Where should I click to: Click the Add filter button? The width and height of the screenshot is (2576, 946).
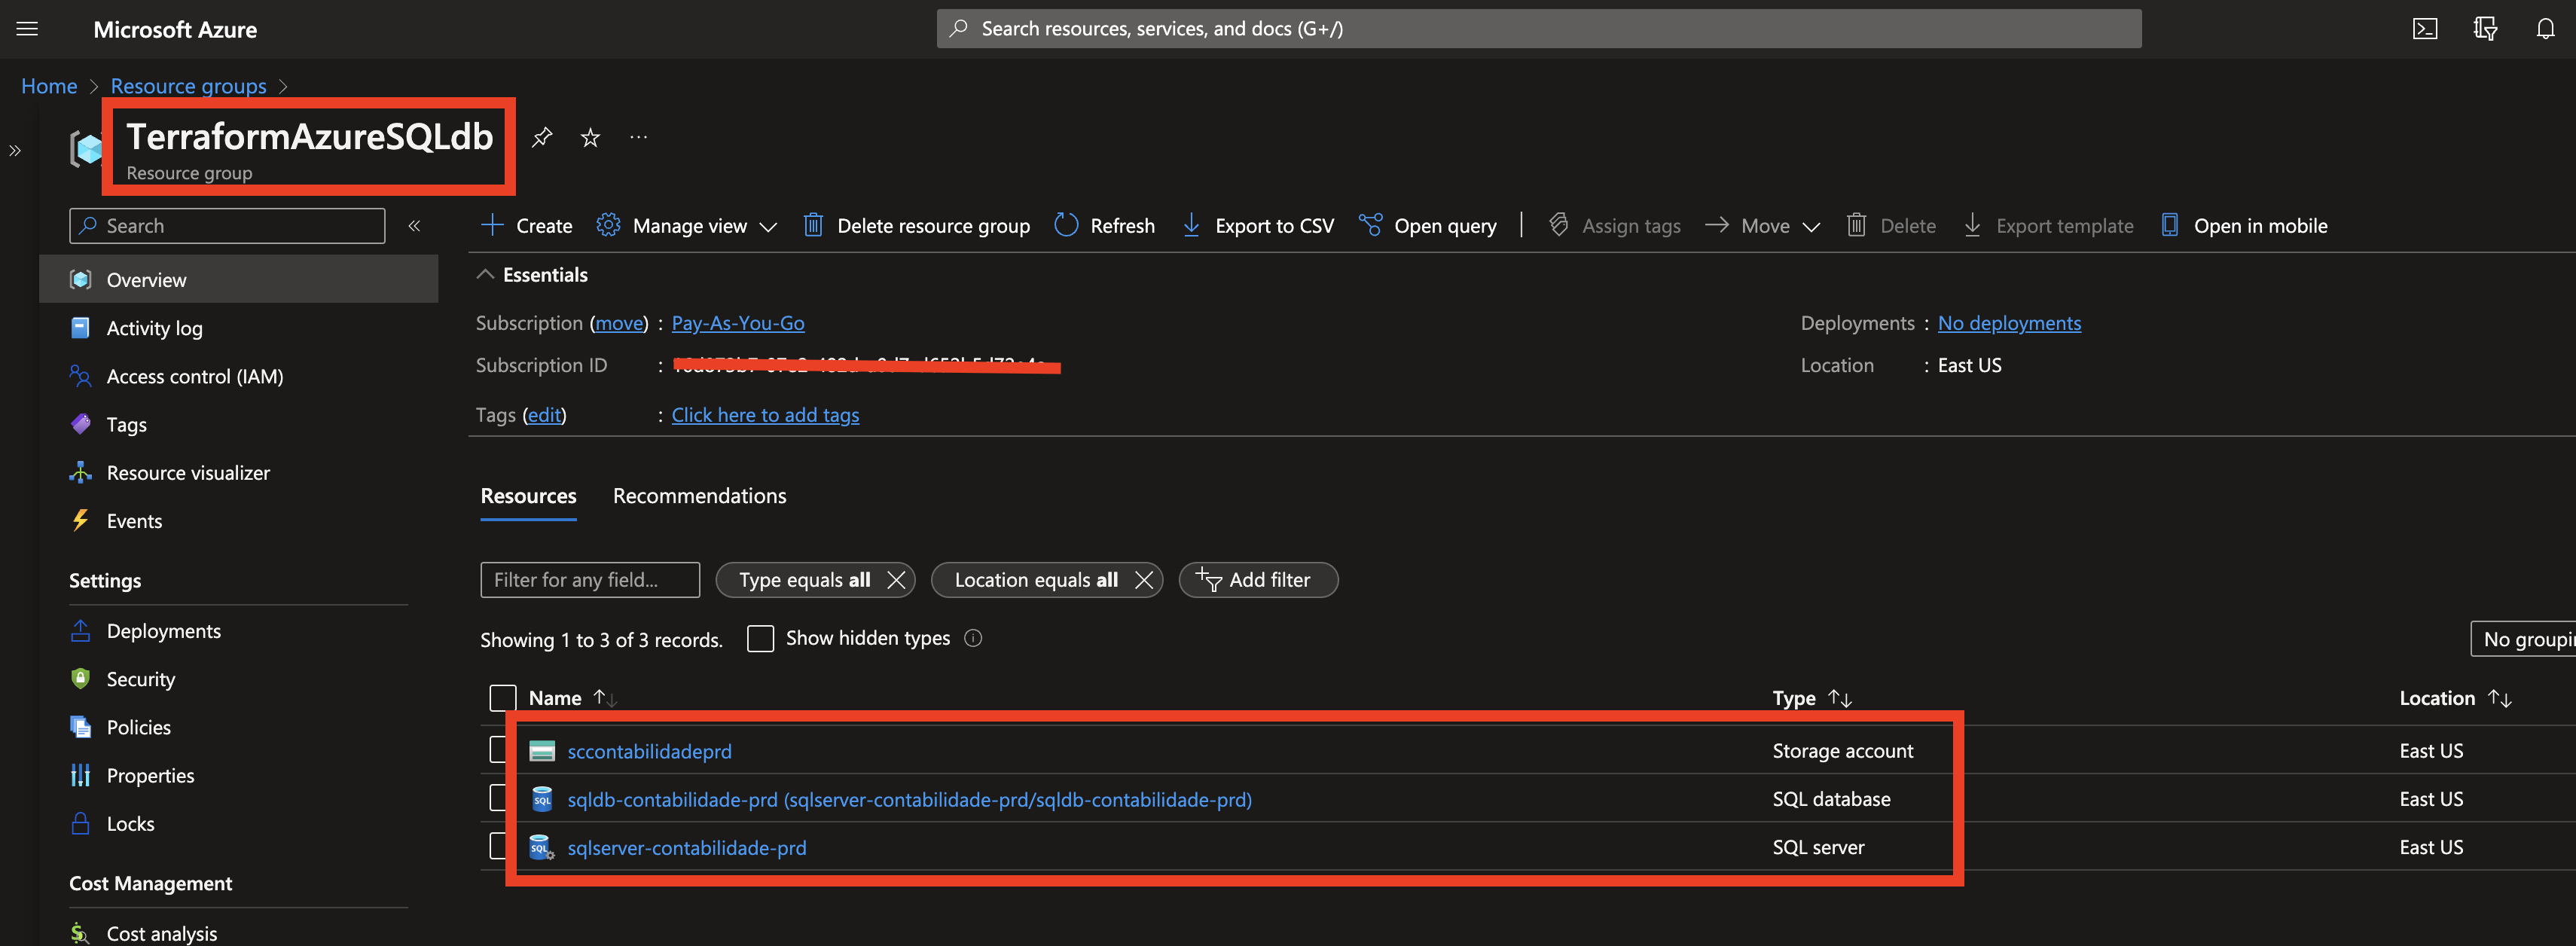(1257, 580)
